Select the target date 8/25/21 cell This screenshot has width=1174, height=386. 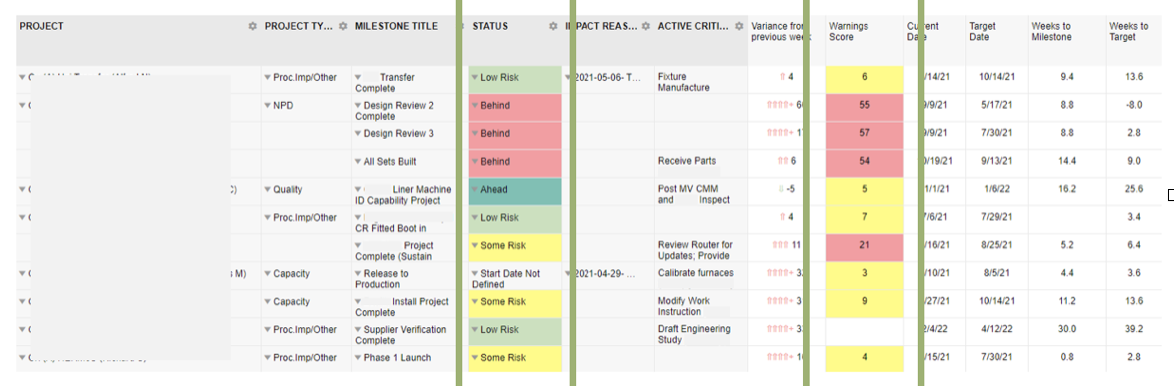pos(996,248)
